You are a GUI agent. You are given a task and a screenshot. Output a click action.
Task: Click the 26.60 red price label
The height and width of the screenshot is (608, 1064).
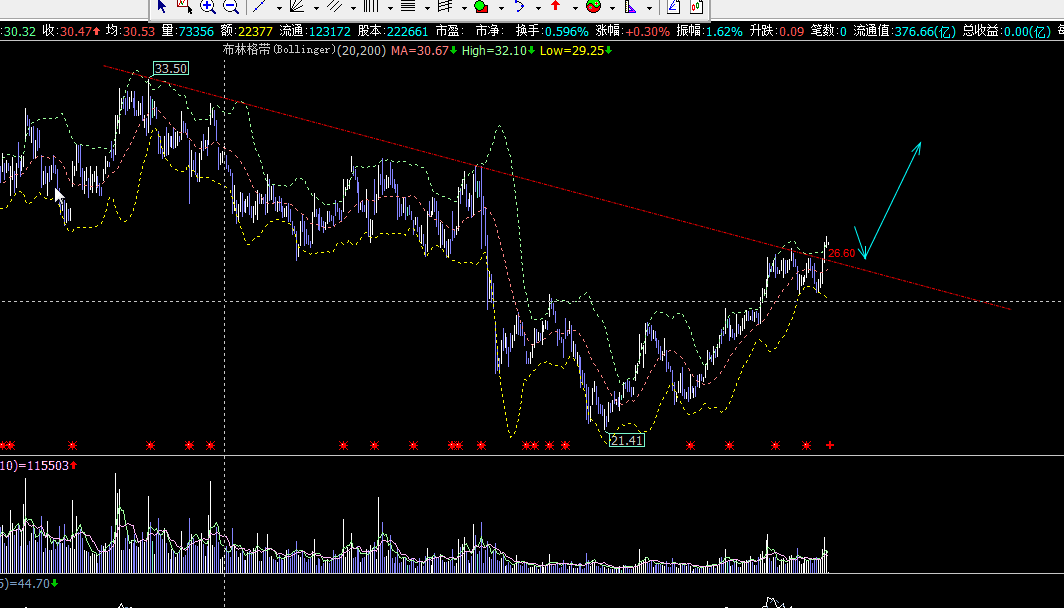coord(842,254)
